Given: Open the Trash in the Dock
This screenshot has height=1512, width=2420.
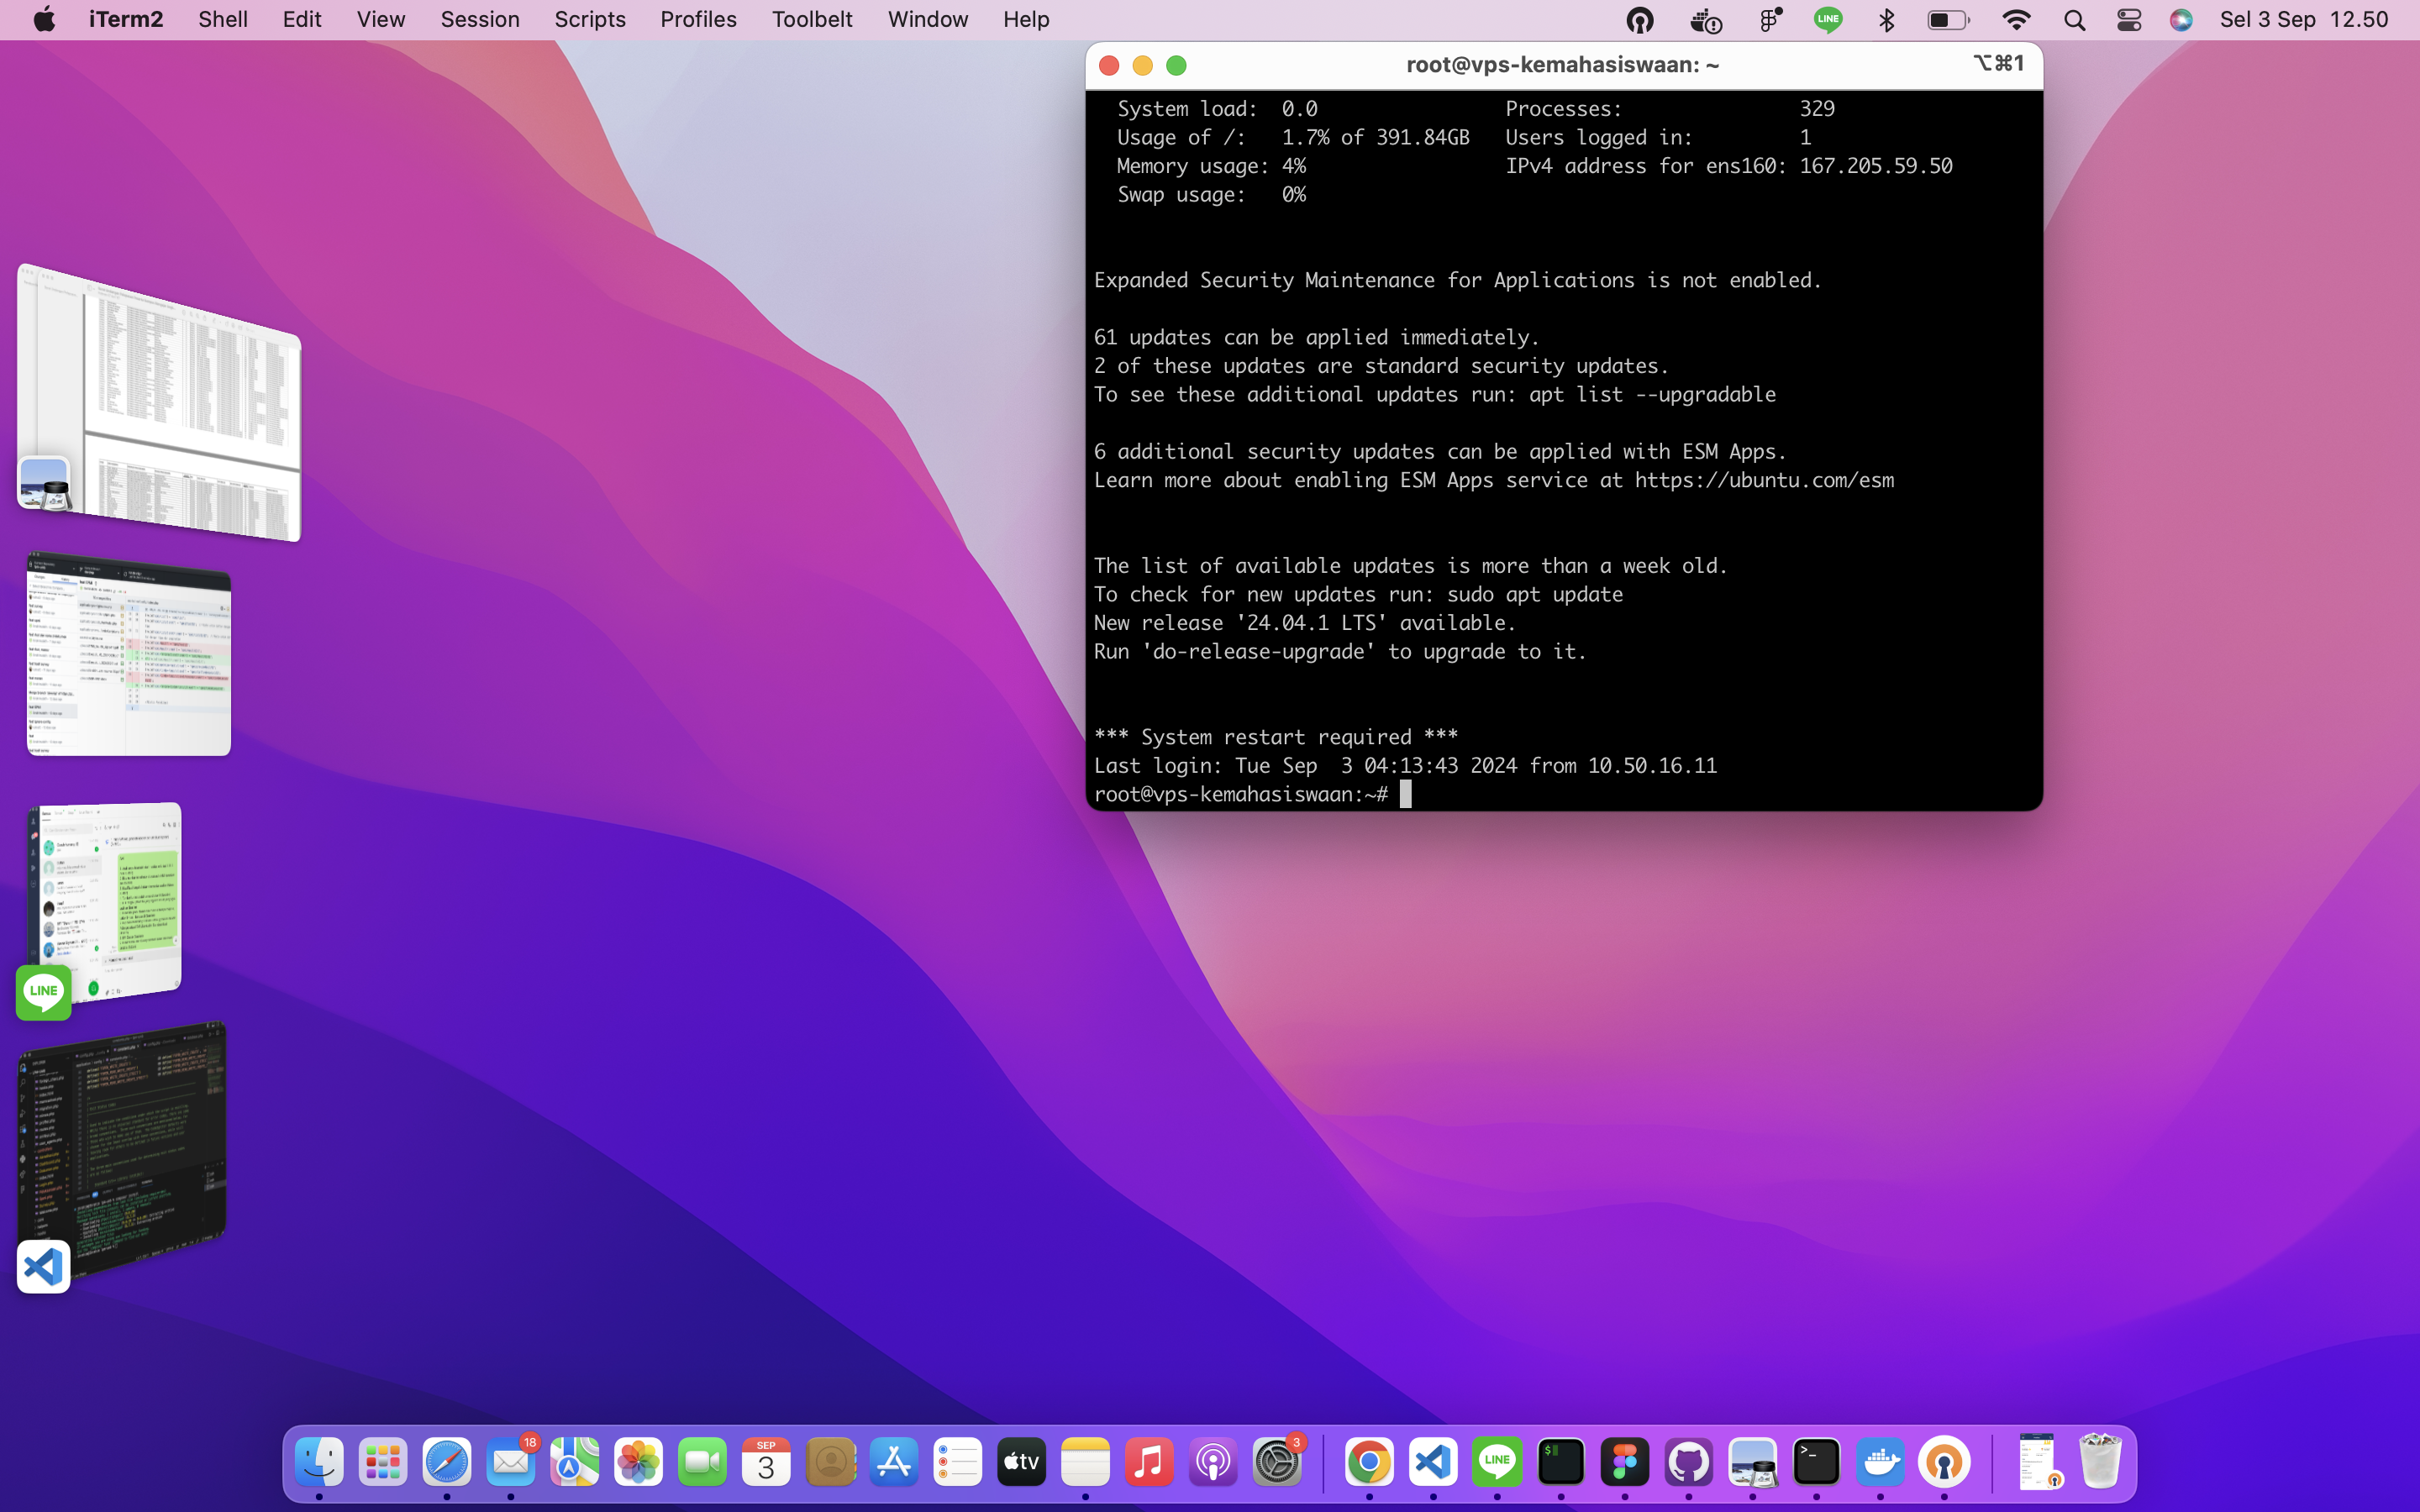Looking at the screenshot, I should [2100, 1462].
